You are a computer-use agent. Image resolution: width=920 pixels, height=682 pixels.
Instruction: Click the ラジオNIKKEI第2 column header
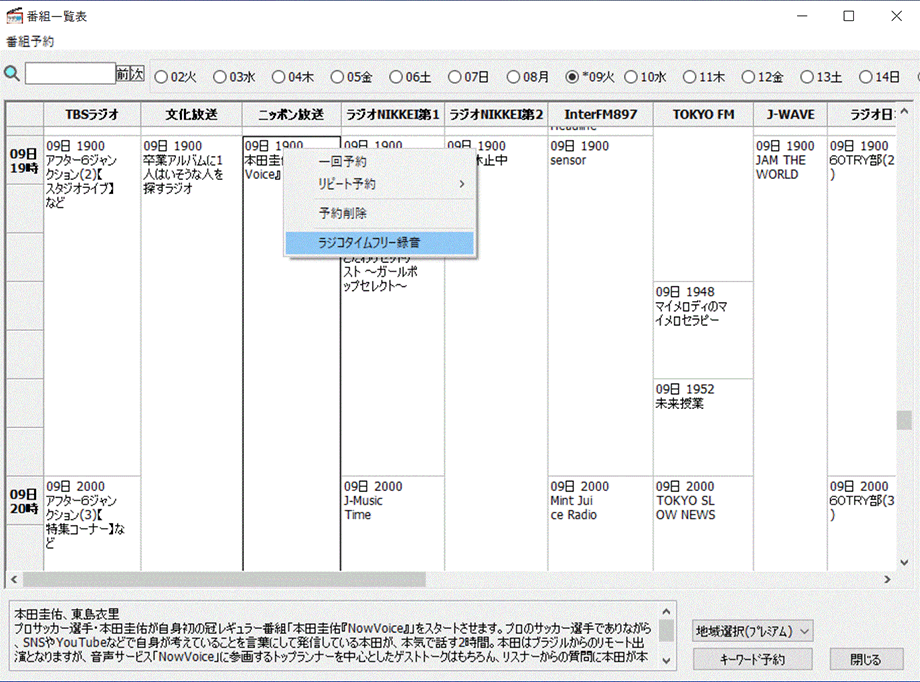tap(496, 114)
